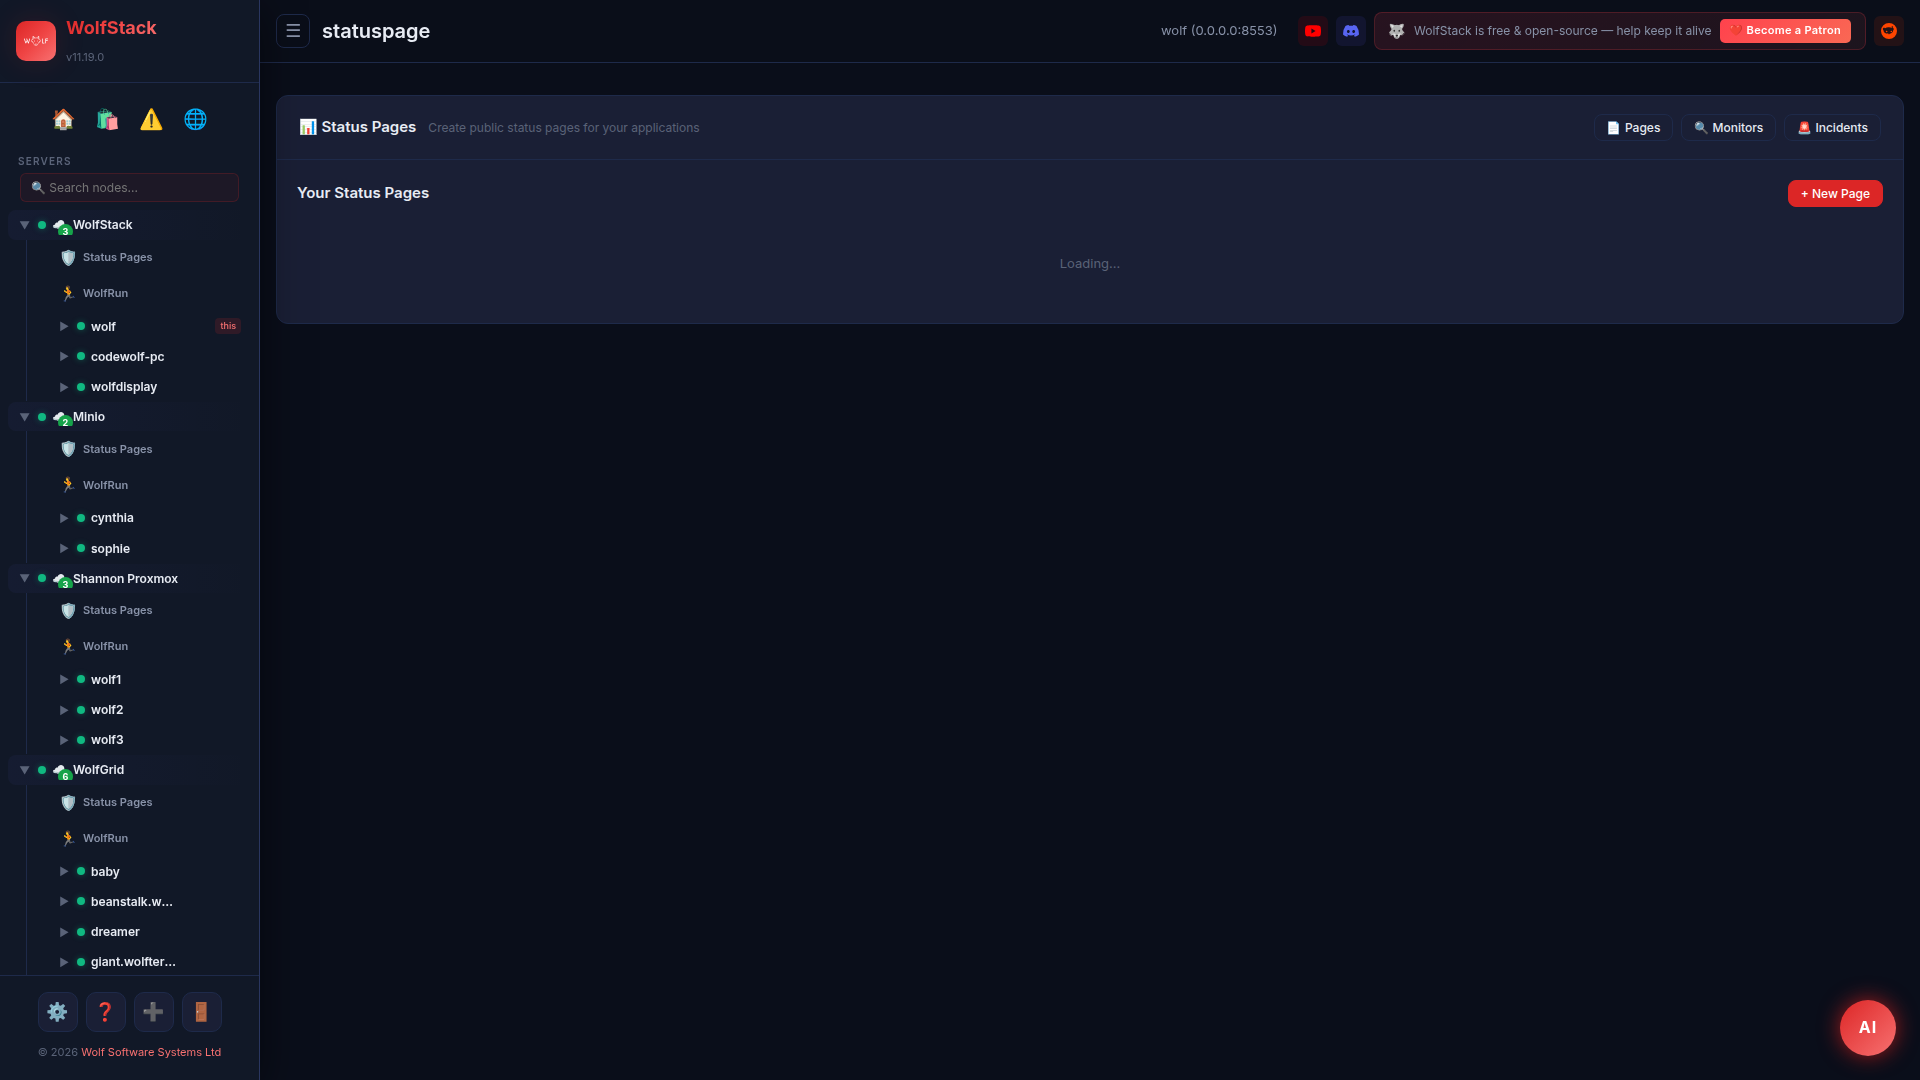Click the logout door icon
This screenshot has height=1080, width=1920.
tap(201, 1012)
